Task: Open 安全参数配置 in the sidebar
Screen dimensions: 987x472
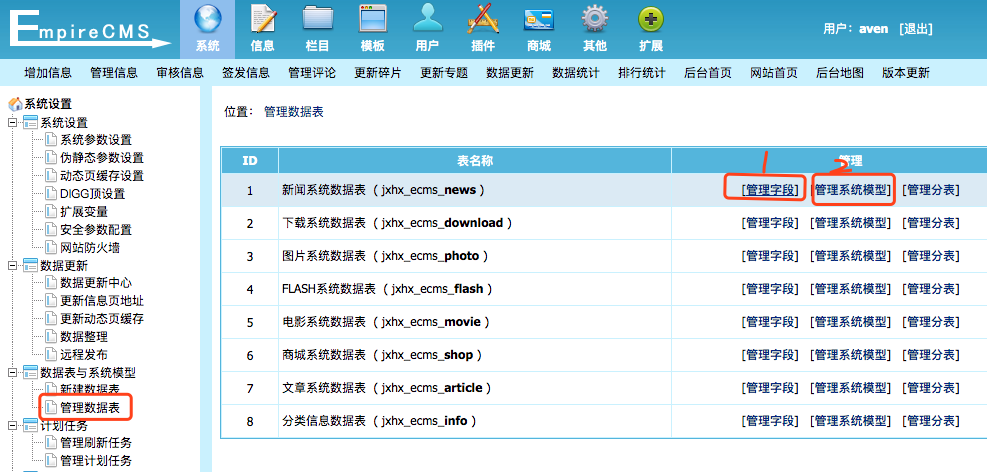Action: pos(96,230)
